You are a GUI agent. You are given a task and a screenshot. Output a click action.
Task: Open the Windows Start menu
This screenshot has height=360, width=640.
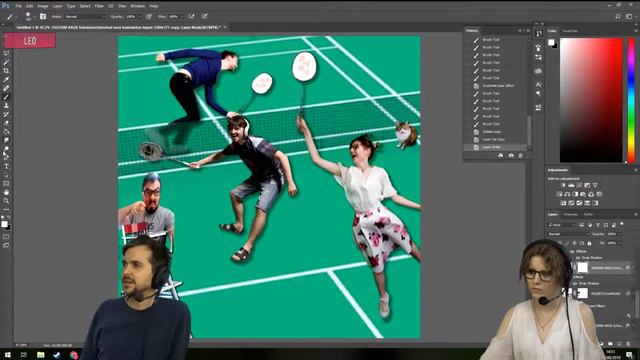click(x=7, y=355)
